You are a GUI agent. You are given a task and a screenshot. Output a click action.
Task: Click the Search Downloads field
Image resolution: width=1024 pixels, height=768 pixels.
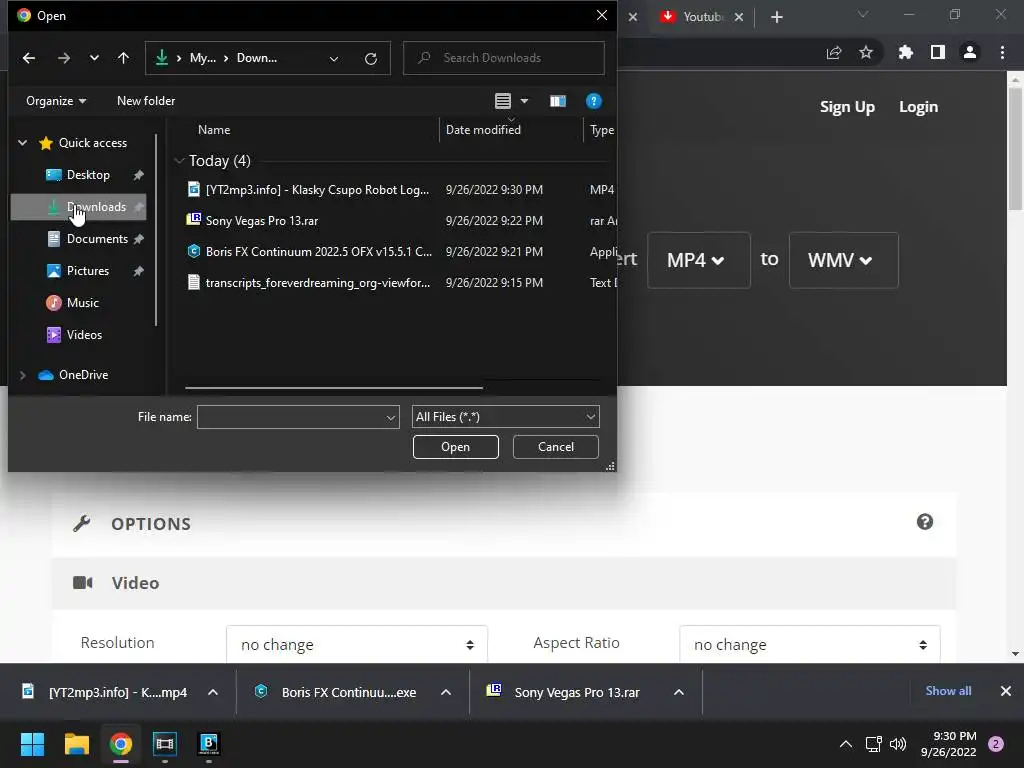click(504, 58)
